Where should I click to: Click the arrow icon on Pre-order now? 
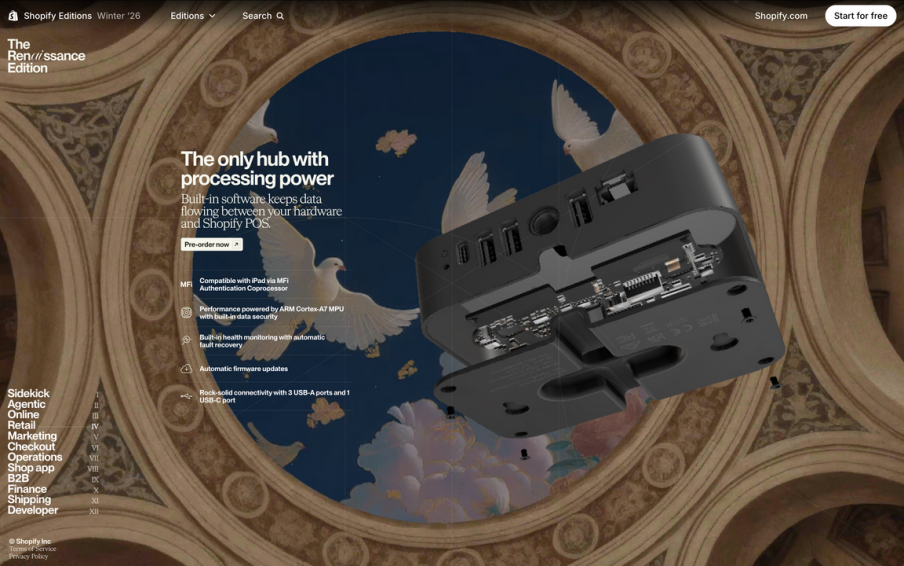(x=236, y=245)
